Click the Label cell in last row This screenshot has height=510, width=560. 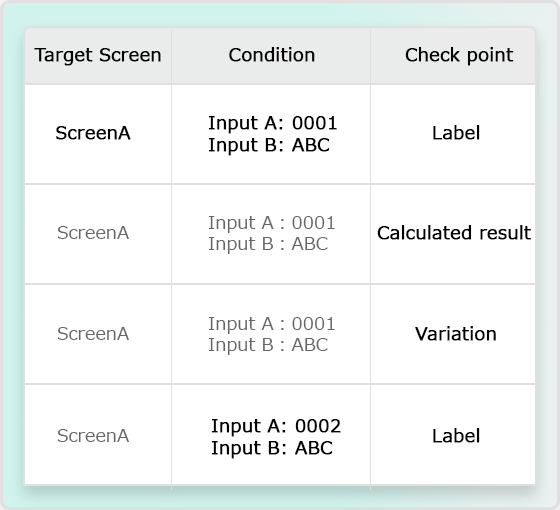click(x=453, y=435)
